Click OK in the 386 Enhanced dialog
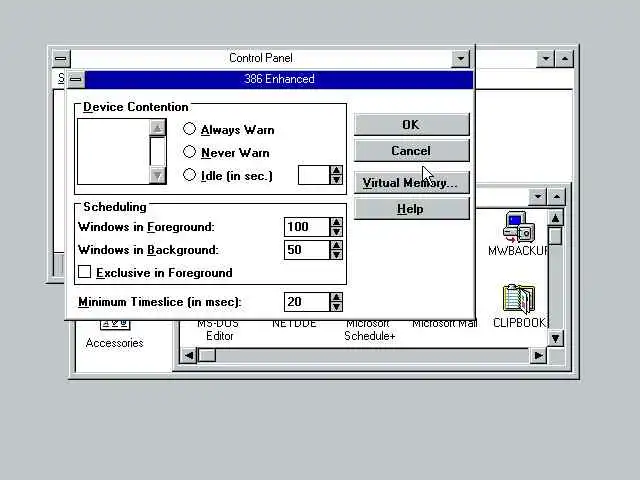The image size is (640, 480). point(411,124)
